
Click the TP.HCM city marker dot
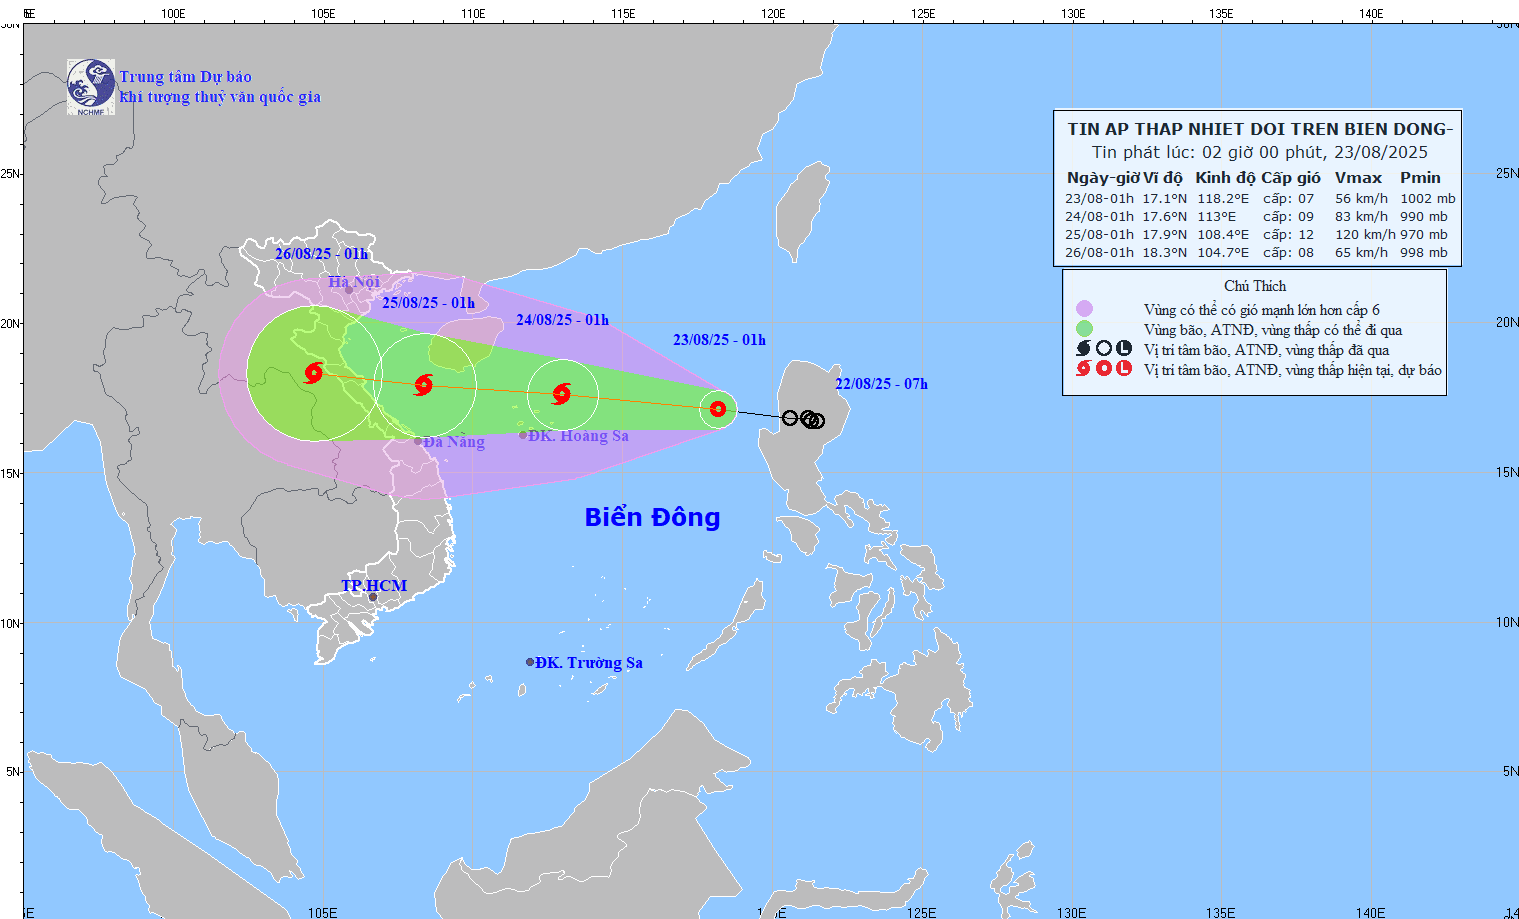373,598
